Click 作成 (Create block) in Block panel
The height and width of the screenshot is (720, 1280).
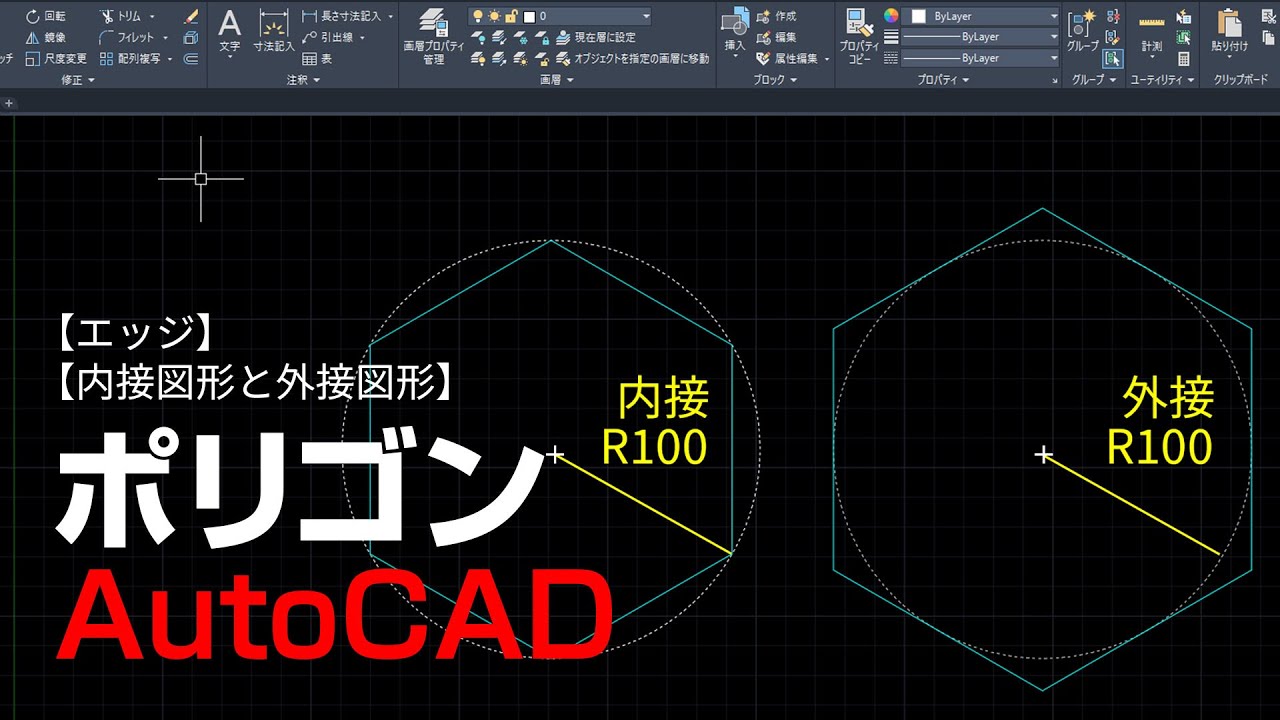[776, 16]
